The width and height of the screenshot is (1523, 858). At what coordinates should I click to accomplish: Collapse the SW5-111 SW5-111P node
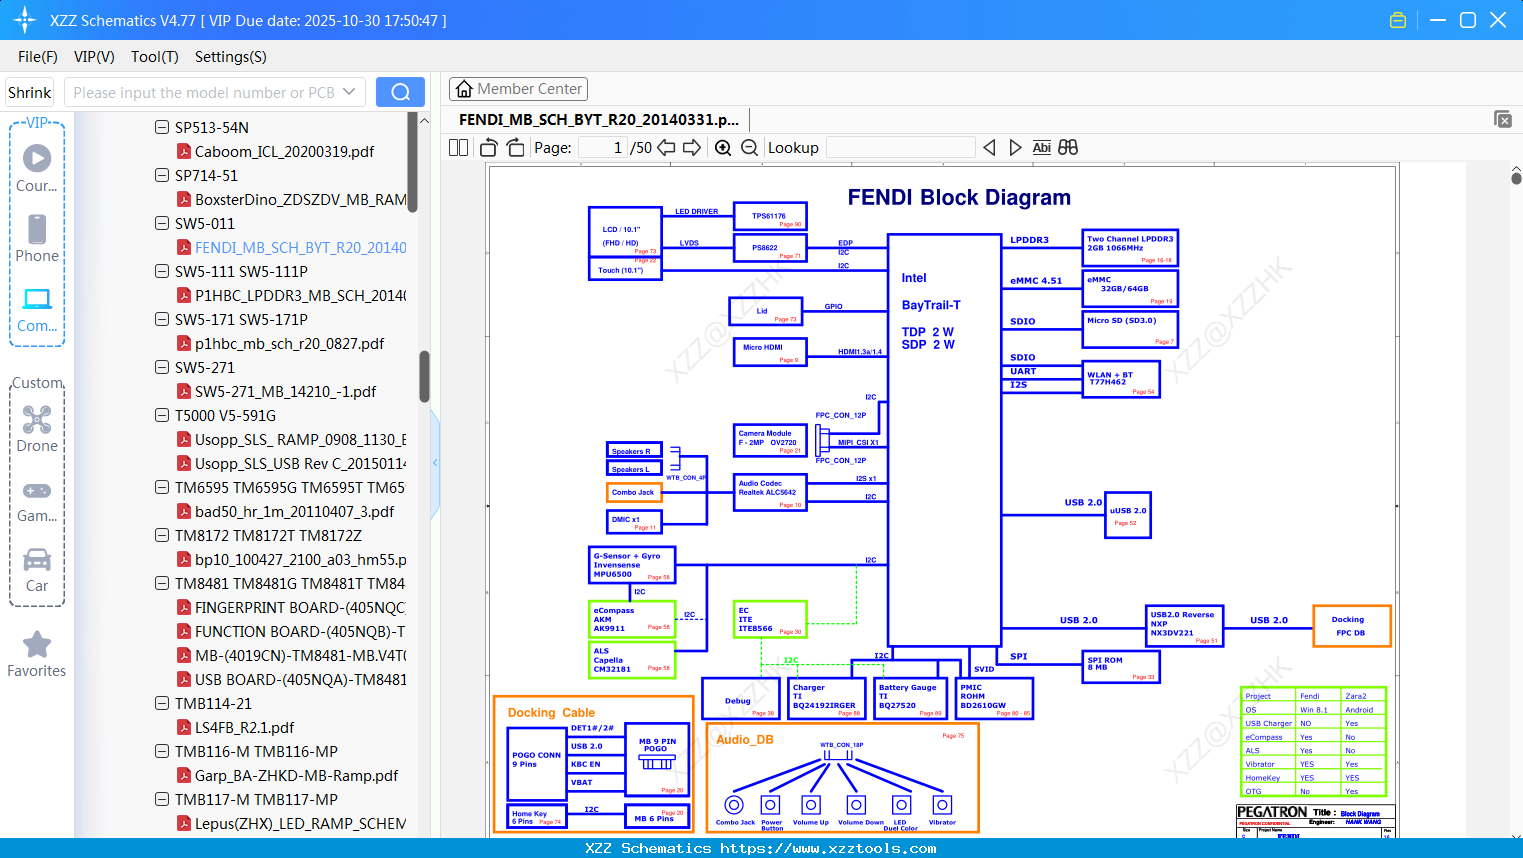[162, 271]
